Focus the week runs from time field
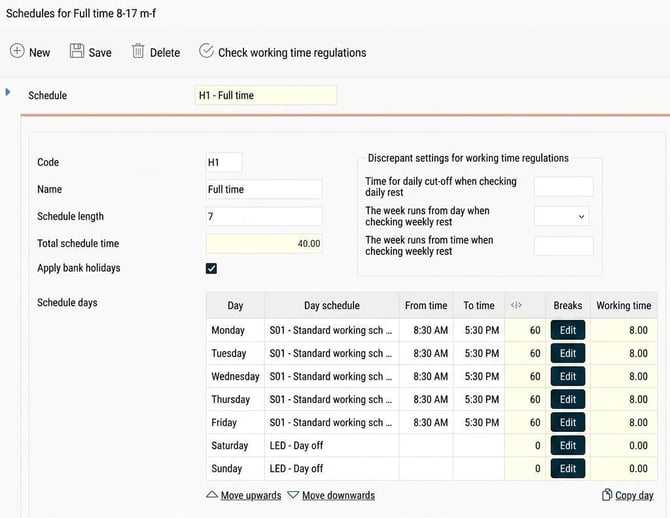Viewport: 670px width, 518px height. click(x=564, y=246)
